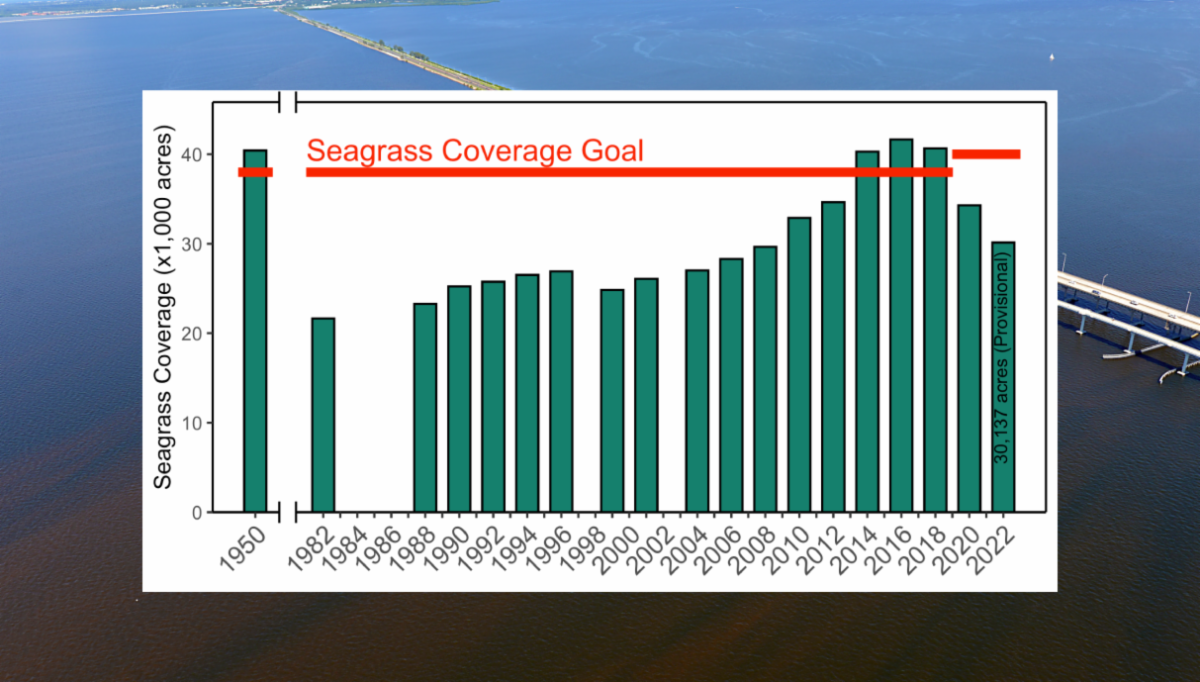Click the '2002' x-axis label

pos(650,546)
